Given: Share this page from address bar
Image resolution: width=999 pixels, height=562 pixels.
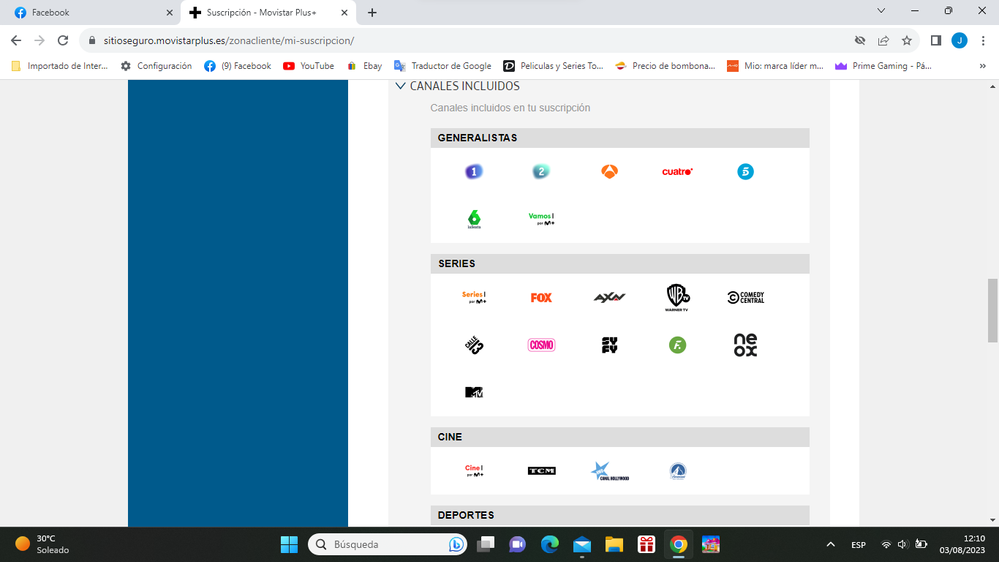Looking at the screenshot, I should click(883, 40).
